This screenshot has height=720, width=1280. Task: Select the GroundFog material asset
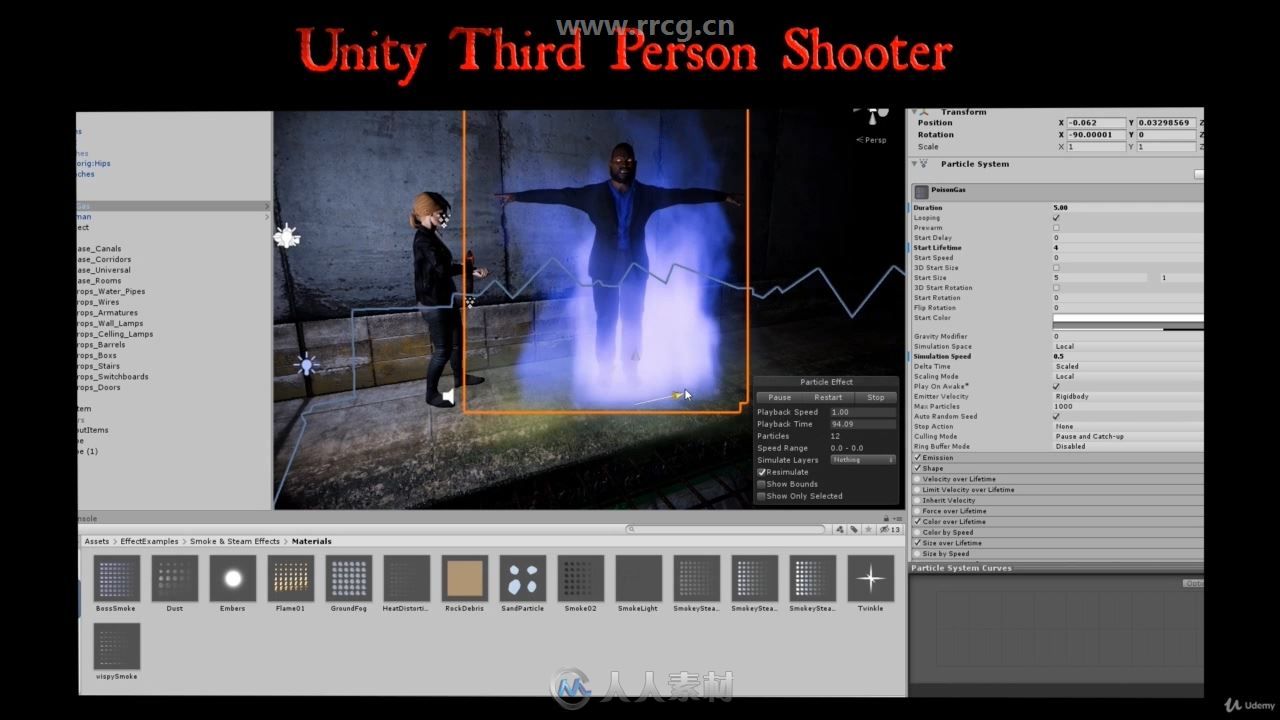click(x=349, y=579)
